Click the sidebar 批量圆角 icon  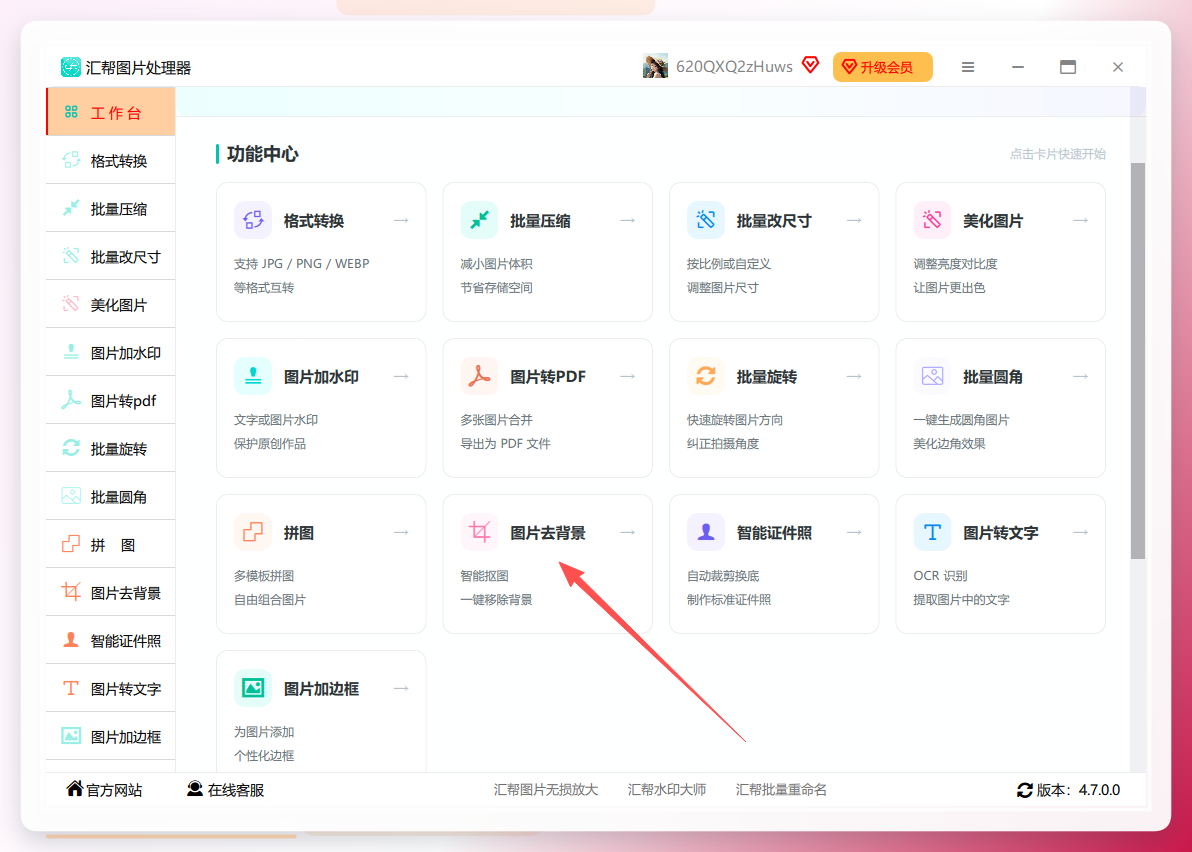point(71,496)
